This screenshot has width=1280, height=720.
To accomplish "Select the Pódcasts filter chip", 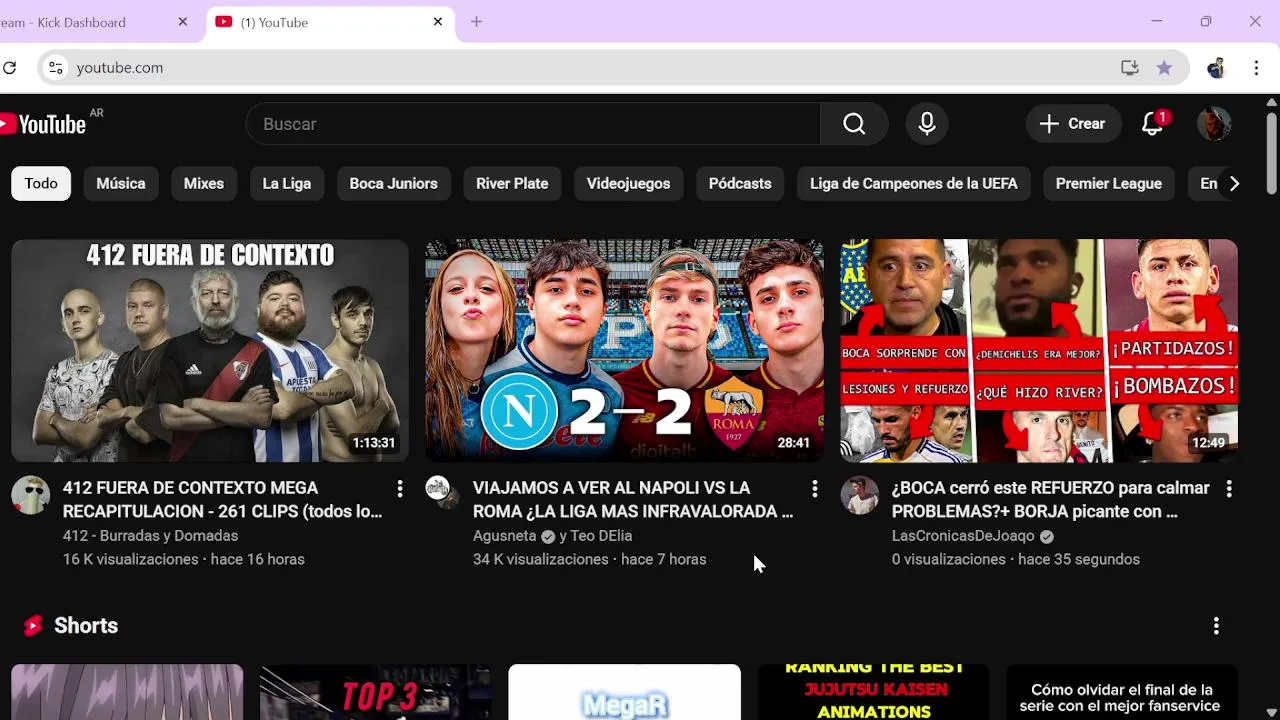I will pyautogui.click(x=740, y=184).
